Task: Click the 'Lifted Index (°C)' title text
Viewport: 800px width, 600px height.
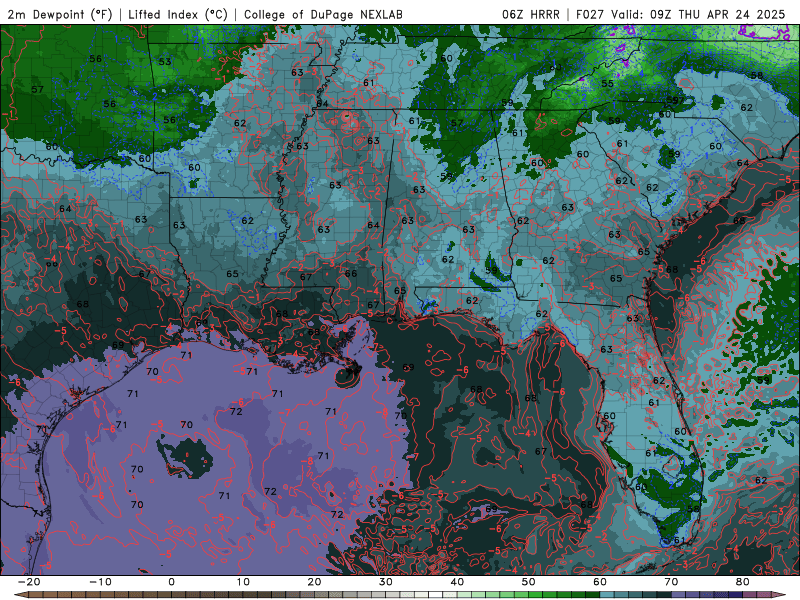Action: pyautogui.click(x=178, y=14)
